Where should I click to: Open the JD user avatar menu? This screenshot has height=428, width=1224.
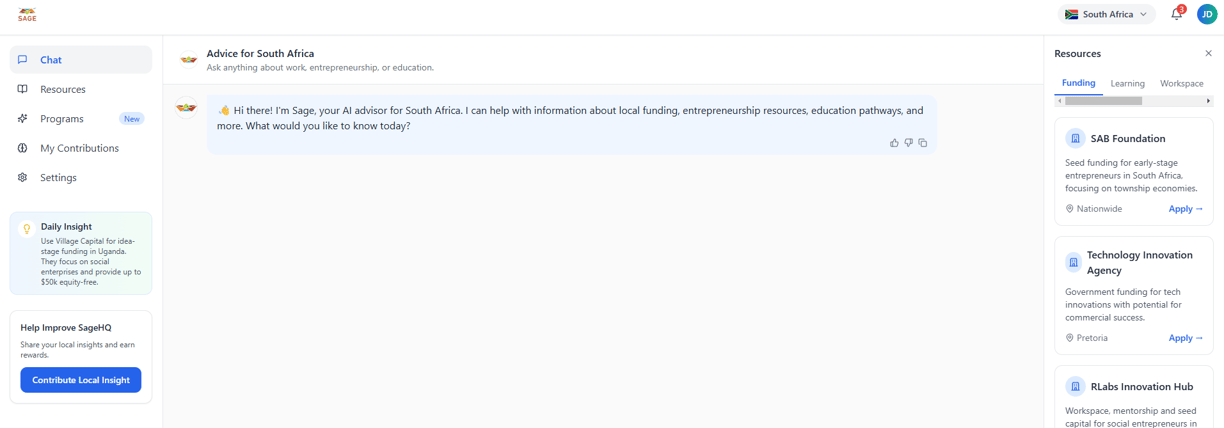(1207, 14)
